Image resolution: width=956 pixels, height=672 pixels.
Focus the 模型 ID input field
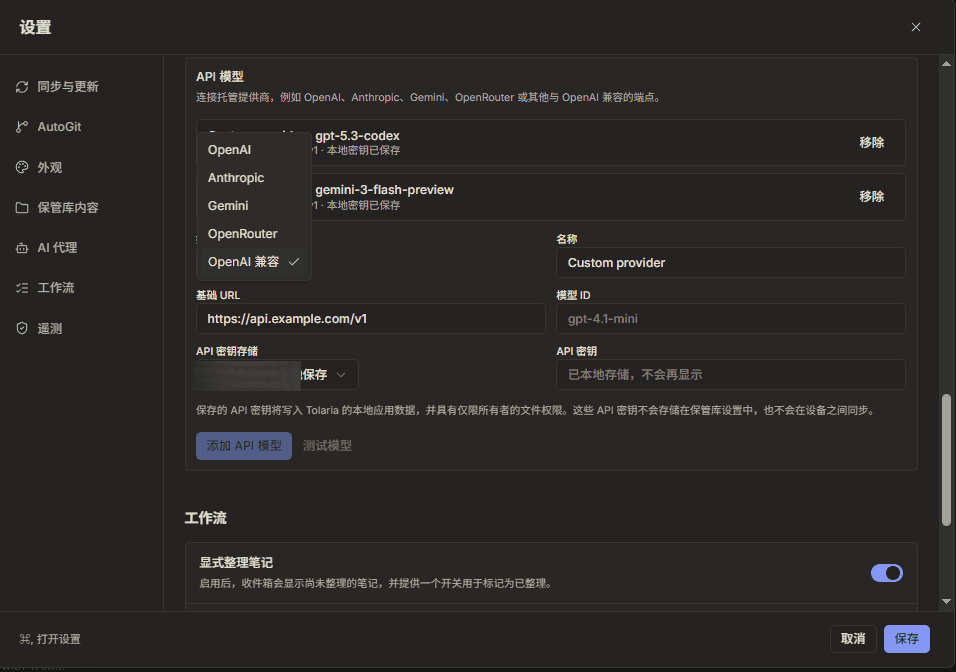(x=730, y=319)
